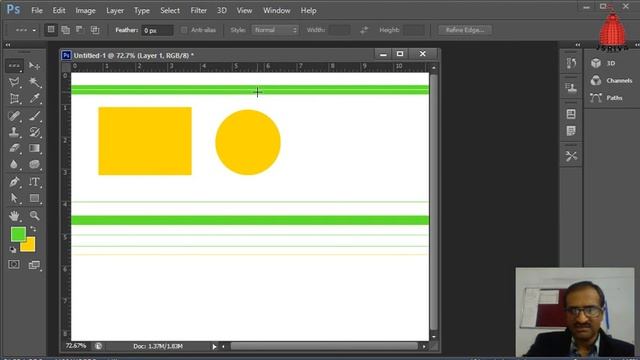Click the Ps application logo

13,9
